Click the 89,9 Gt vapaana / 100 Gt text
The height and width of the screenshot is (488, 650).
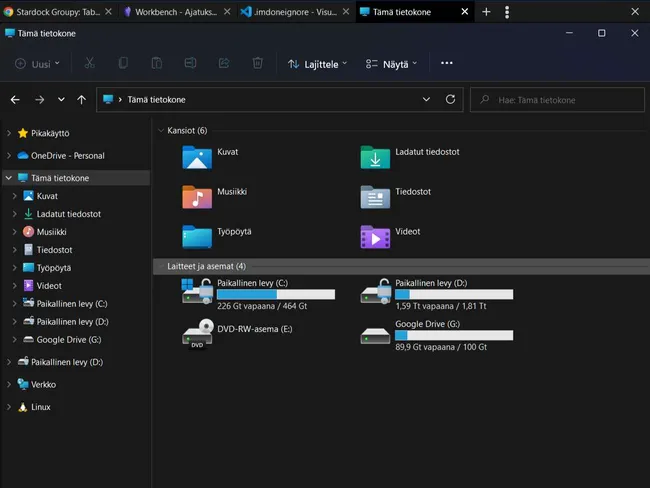(x=441, y=347)
